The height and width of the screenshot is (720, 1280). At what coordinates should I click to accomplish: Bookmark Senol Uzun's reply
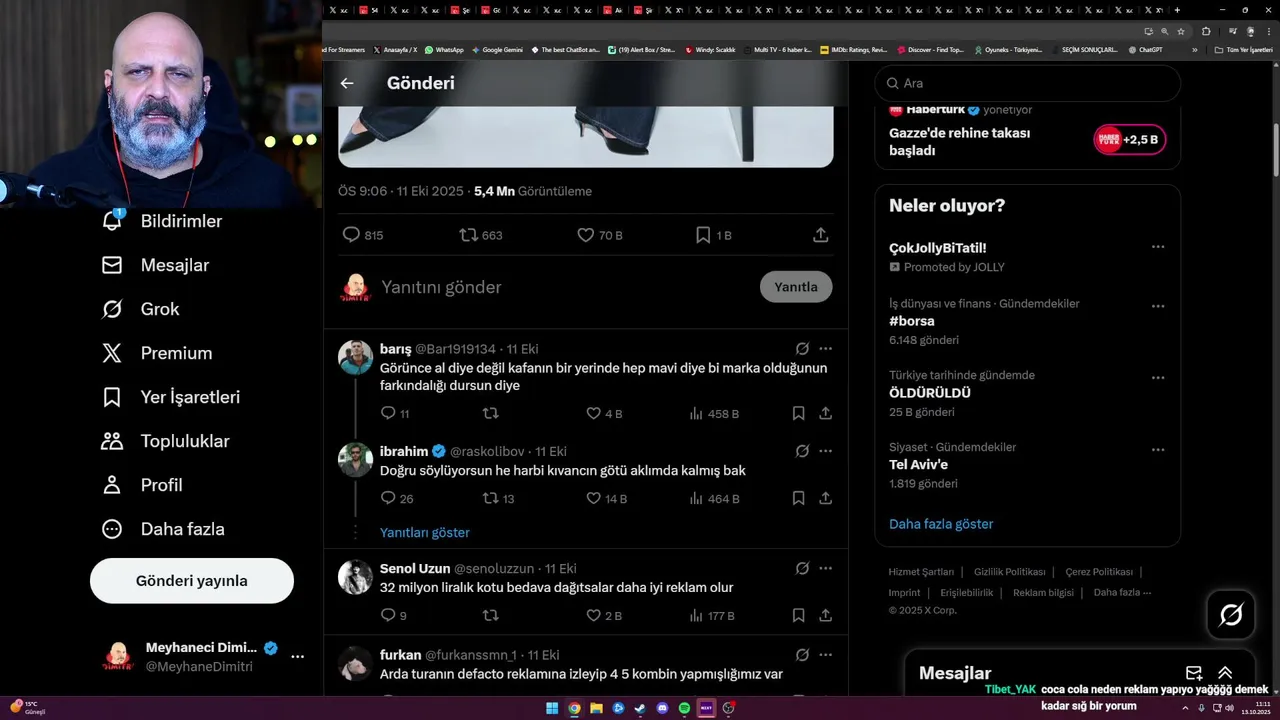[798, 616]
